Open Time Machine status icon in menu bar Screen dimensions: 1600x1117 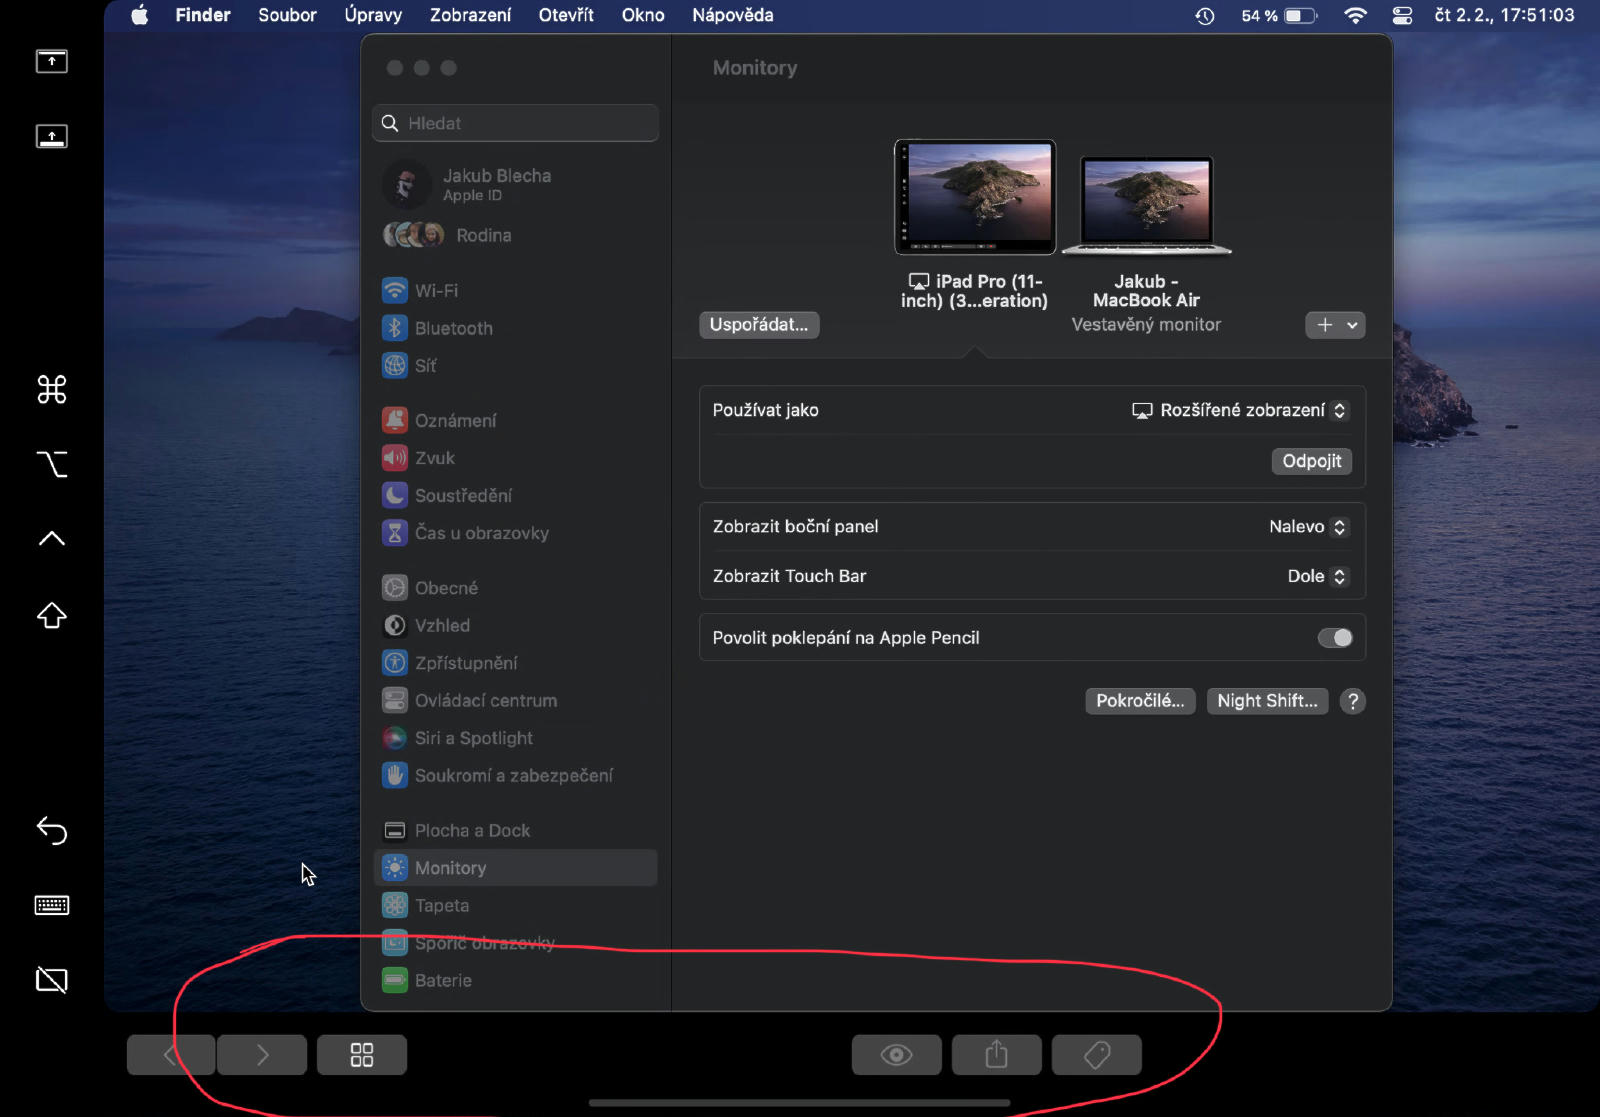1205,16
